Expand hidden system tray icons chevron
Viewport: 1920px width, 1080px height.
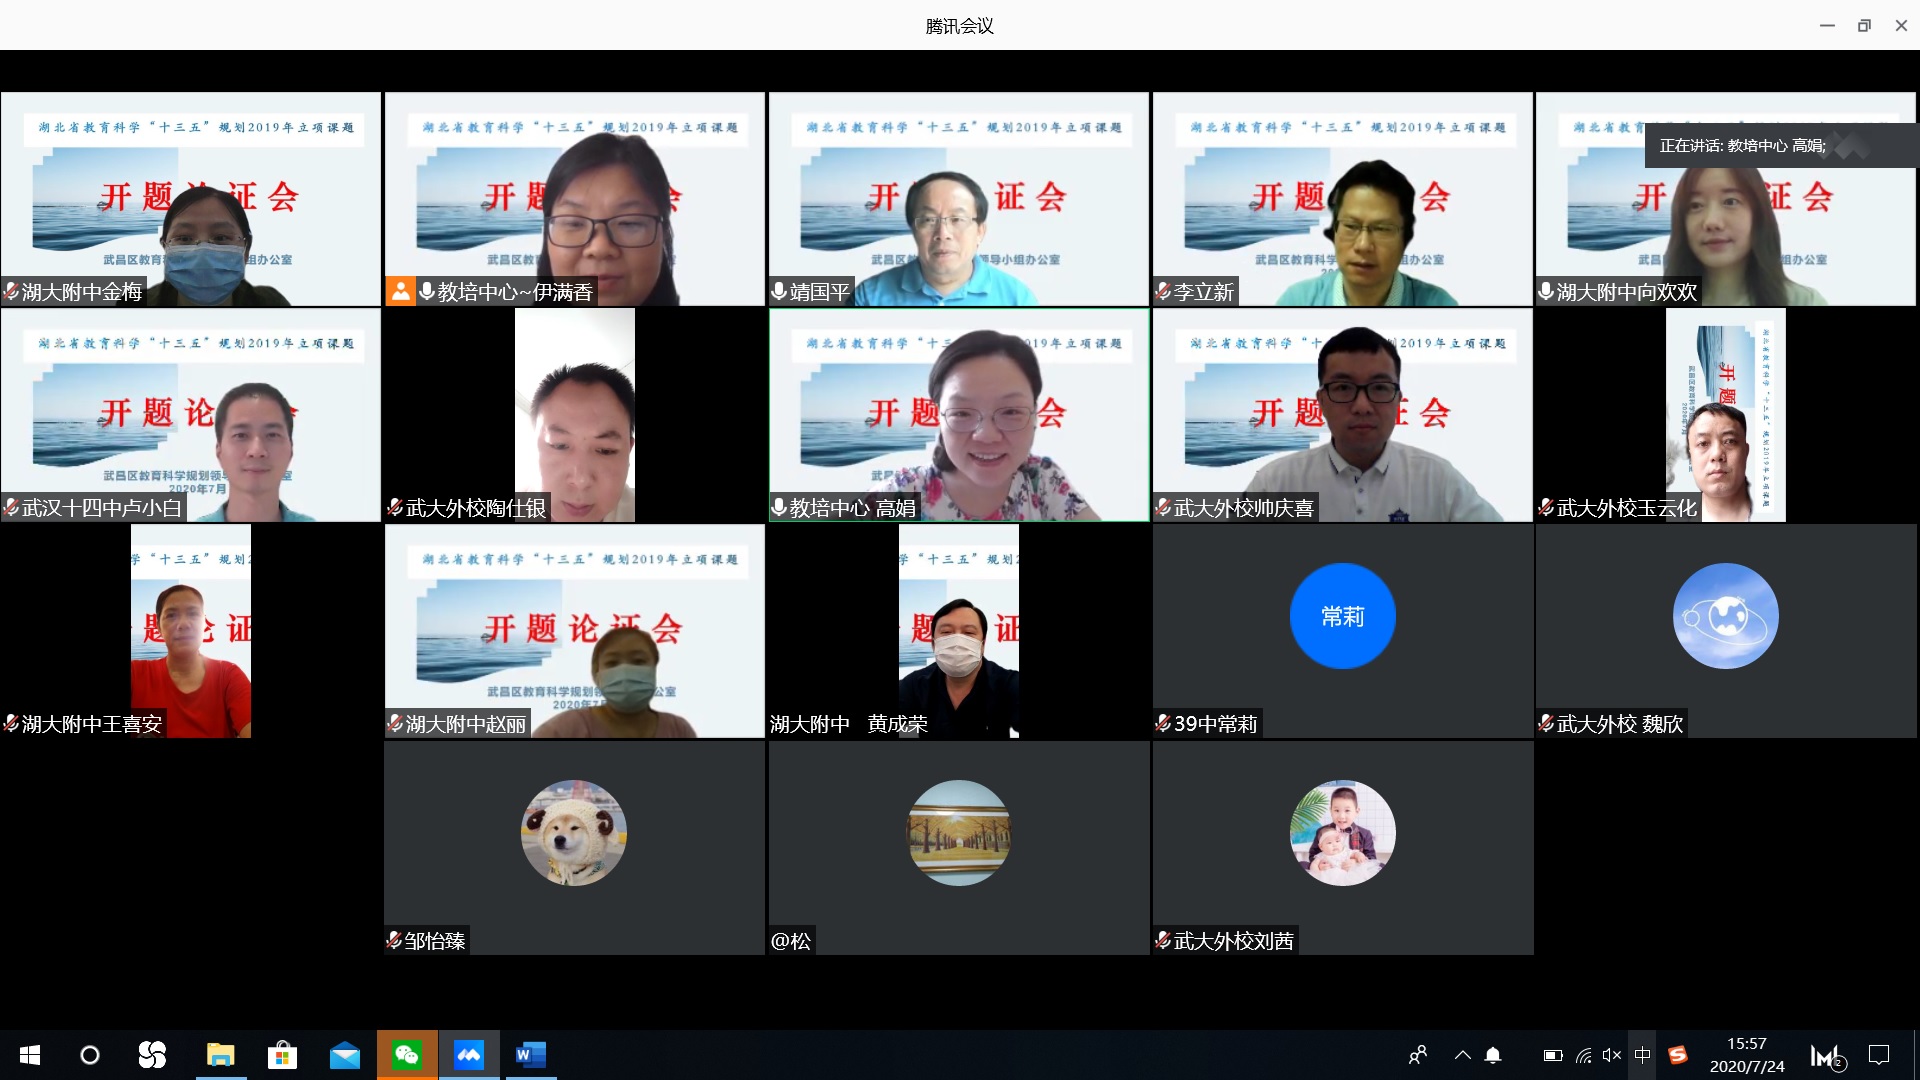pos(1462,1055)
